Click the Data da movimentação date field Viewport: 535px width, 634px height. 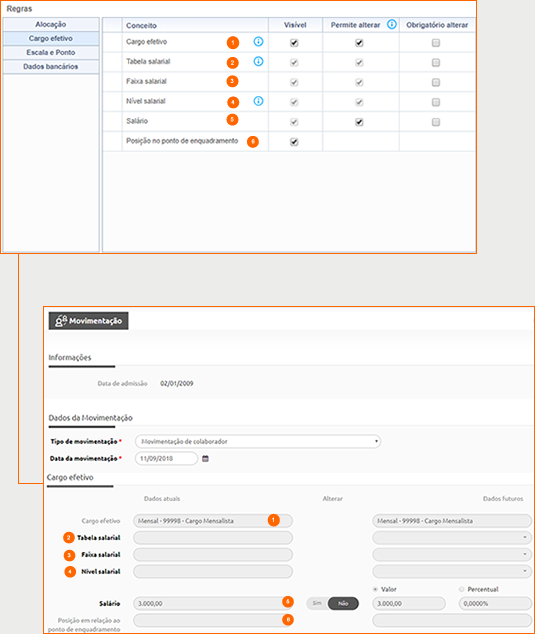(166, 459)
